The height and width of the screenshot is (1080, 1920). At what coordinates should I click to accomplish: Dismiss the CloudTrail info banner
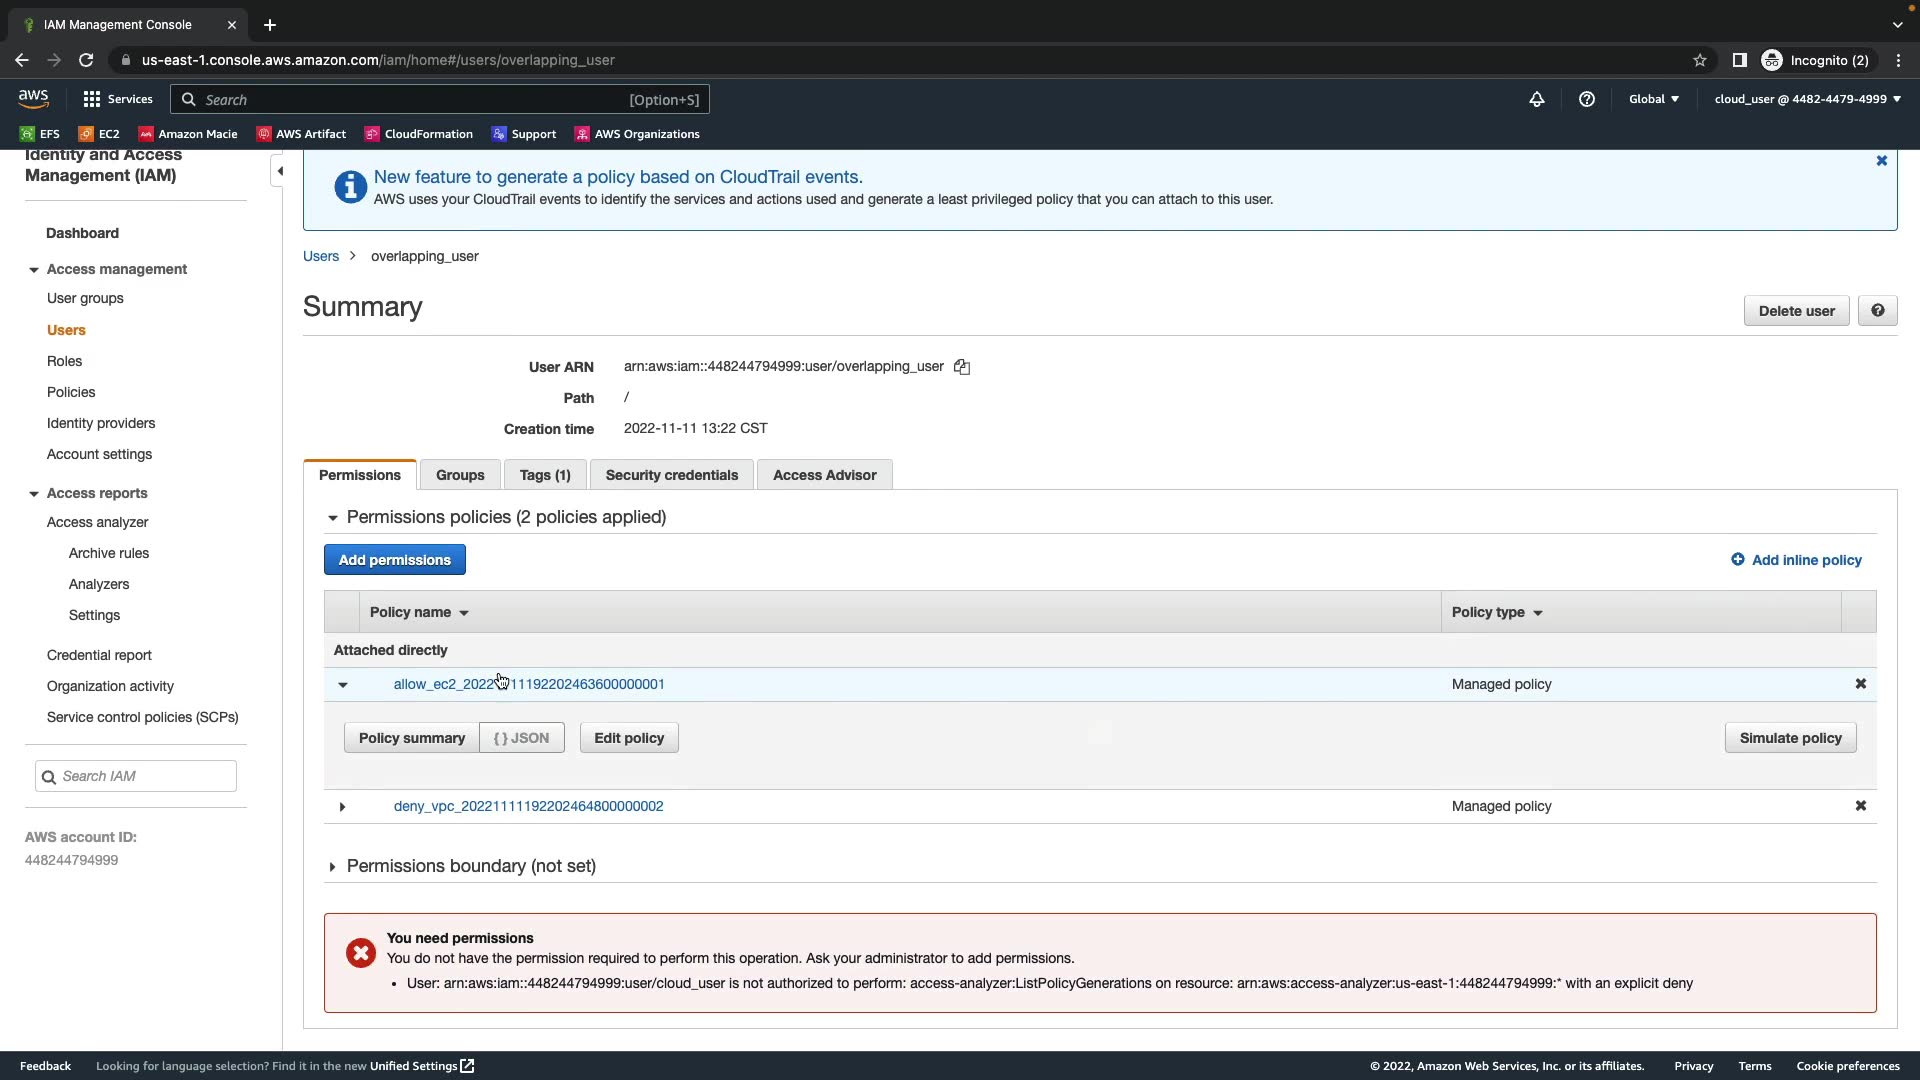pos(1881,161)
